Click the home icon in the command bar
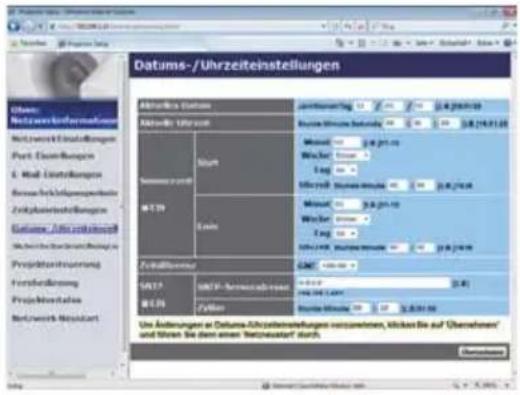This screenshot has height=395, width=520. [340, 43]
